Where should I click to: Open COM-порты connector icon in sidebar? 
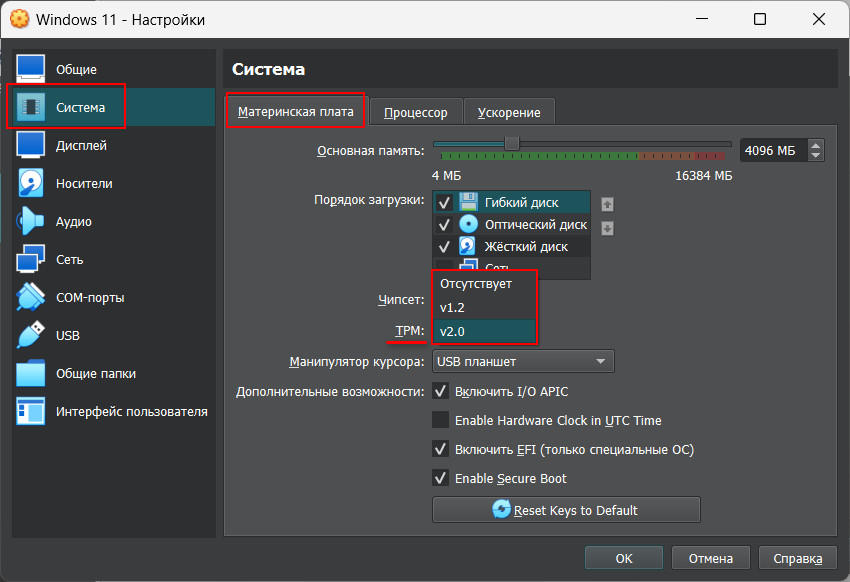tap(30, 297)
